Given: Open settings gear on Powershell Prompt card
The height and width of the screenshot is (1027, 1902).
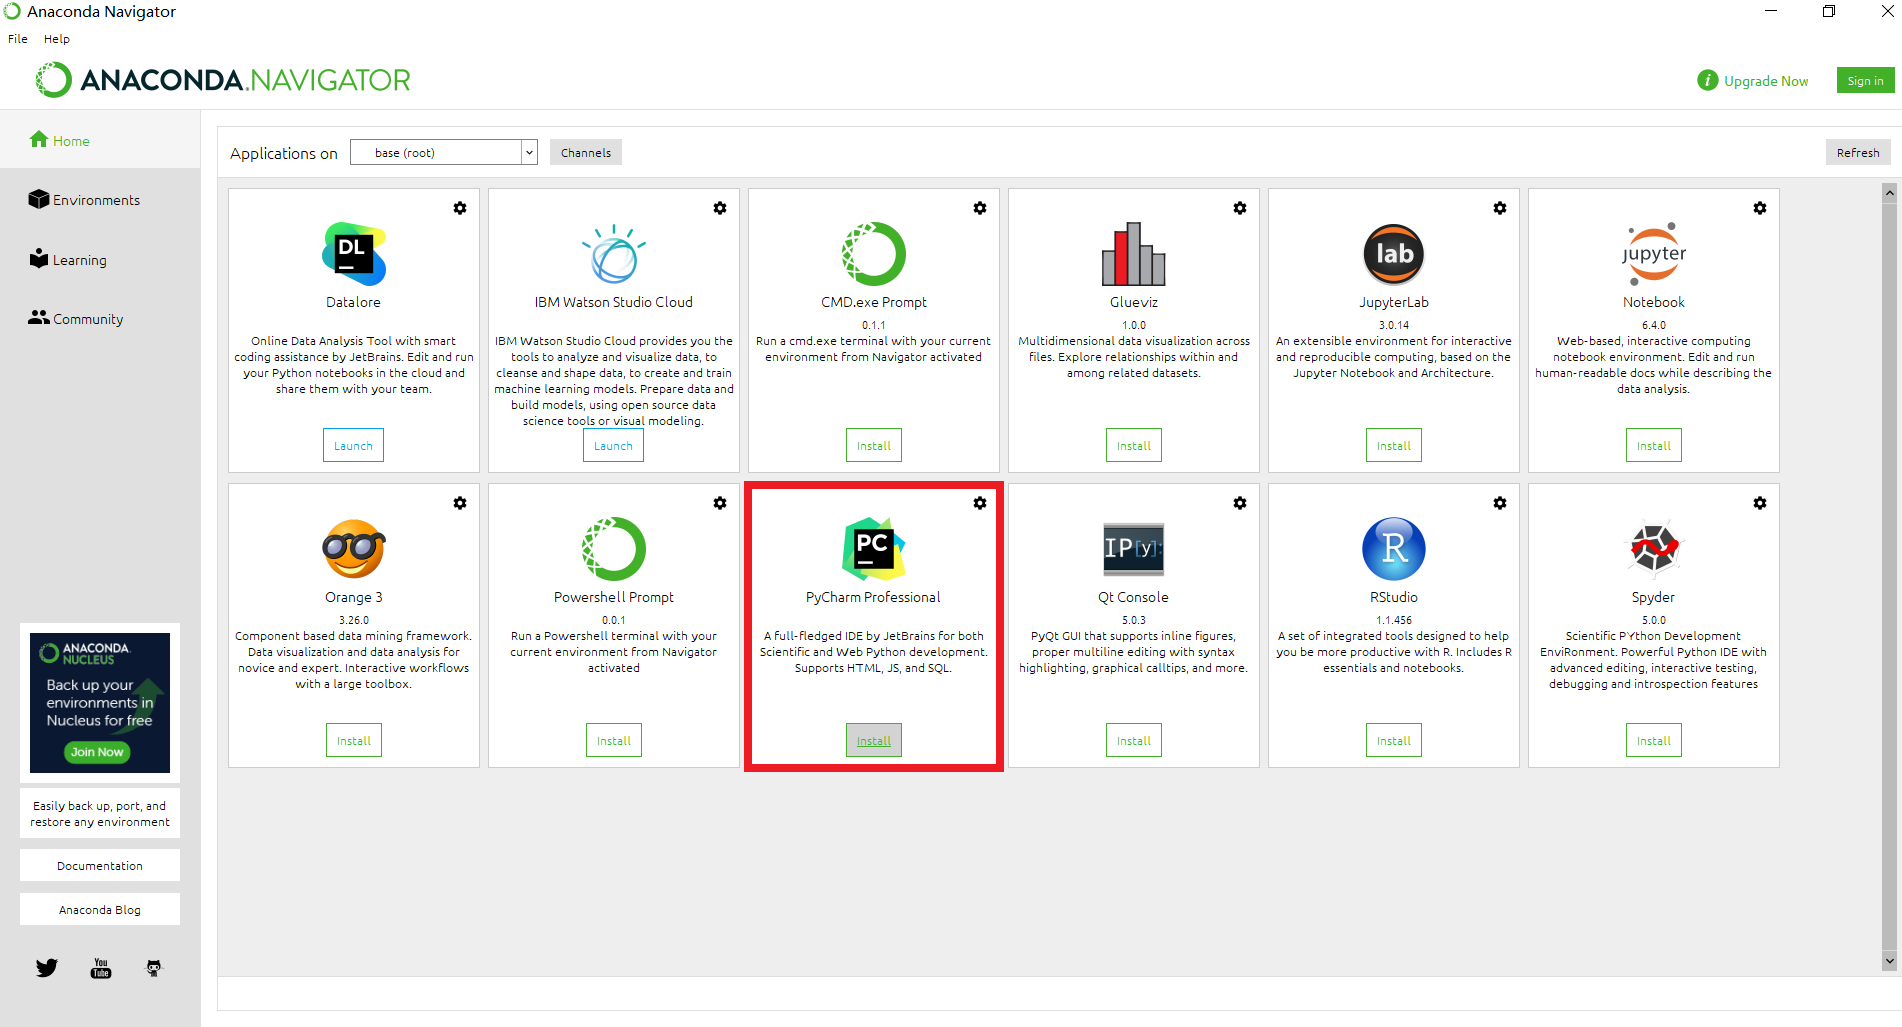Looking at the screenshot, I should point(720,503).
